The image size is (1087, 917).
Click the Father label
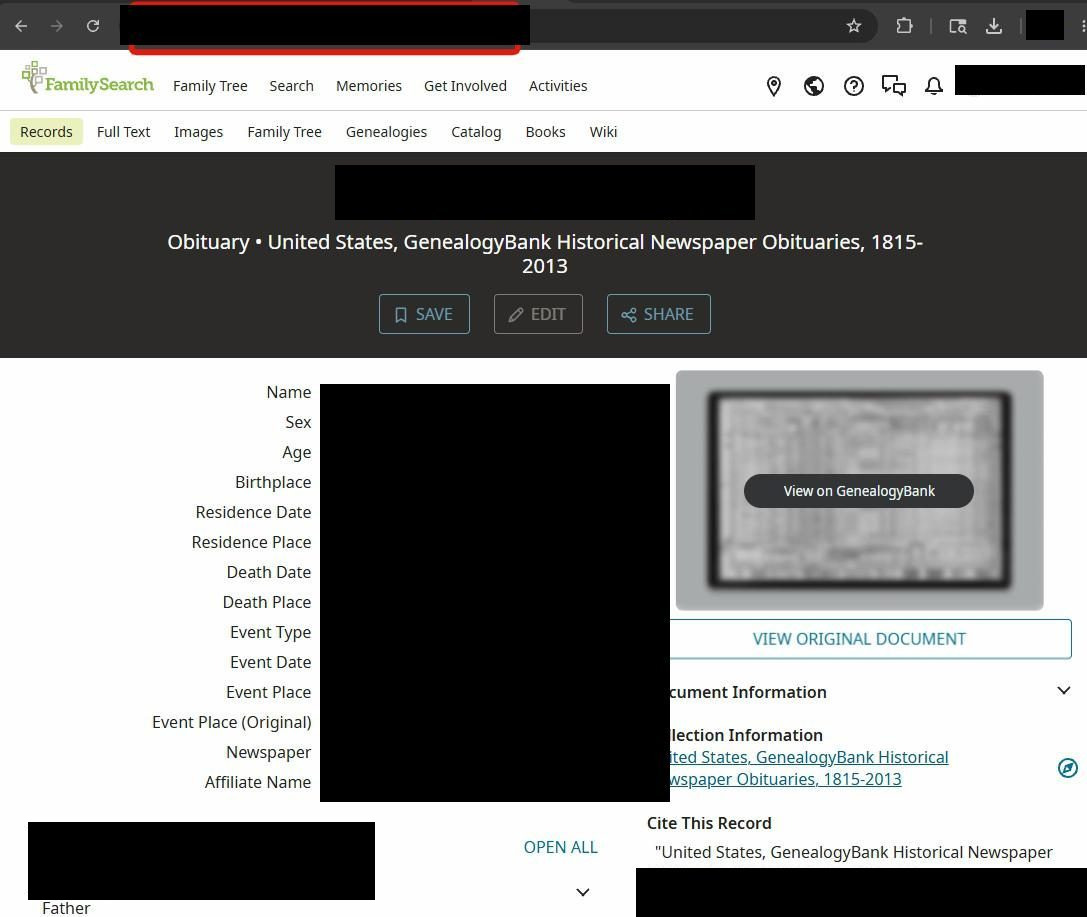pos(66,908)
